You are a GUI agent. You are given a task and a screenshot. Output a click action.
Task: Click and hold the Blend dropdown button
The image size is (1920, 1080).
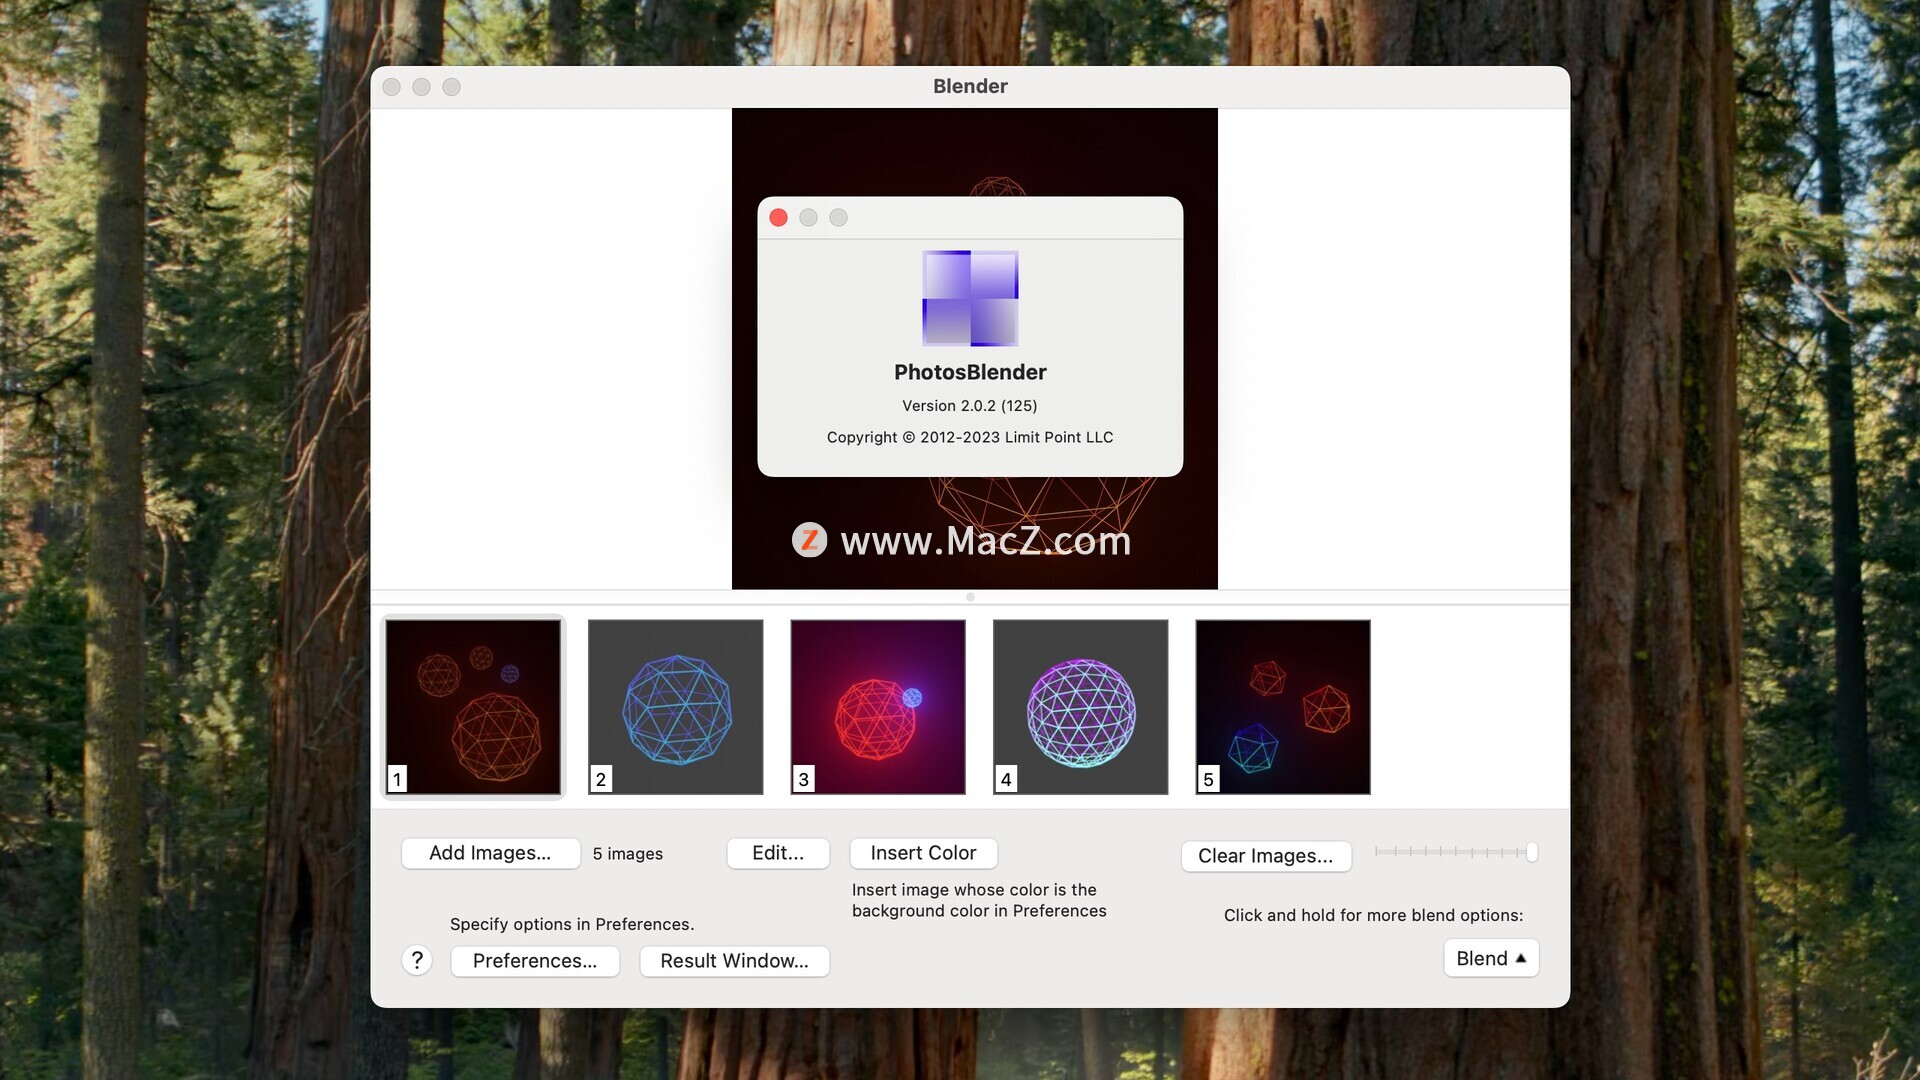[1491, 958]
